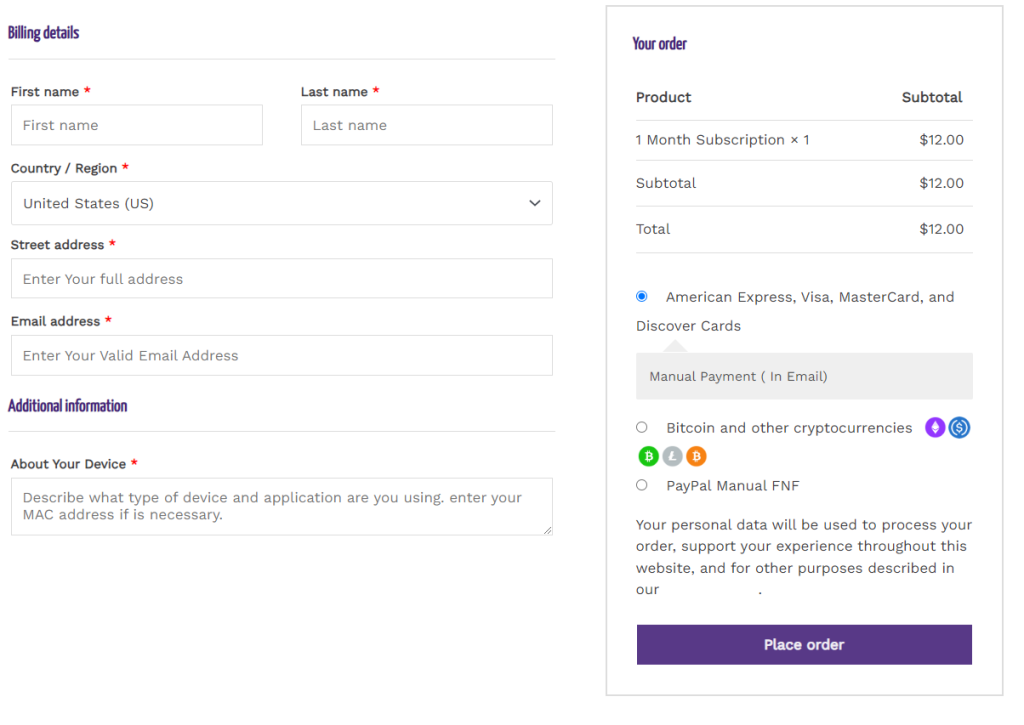This screenshot has width=1024, height=725.
Task: Select PayPal Manual FNF payment
Action: click(x=642, y=485)
